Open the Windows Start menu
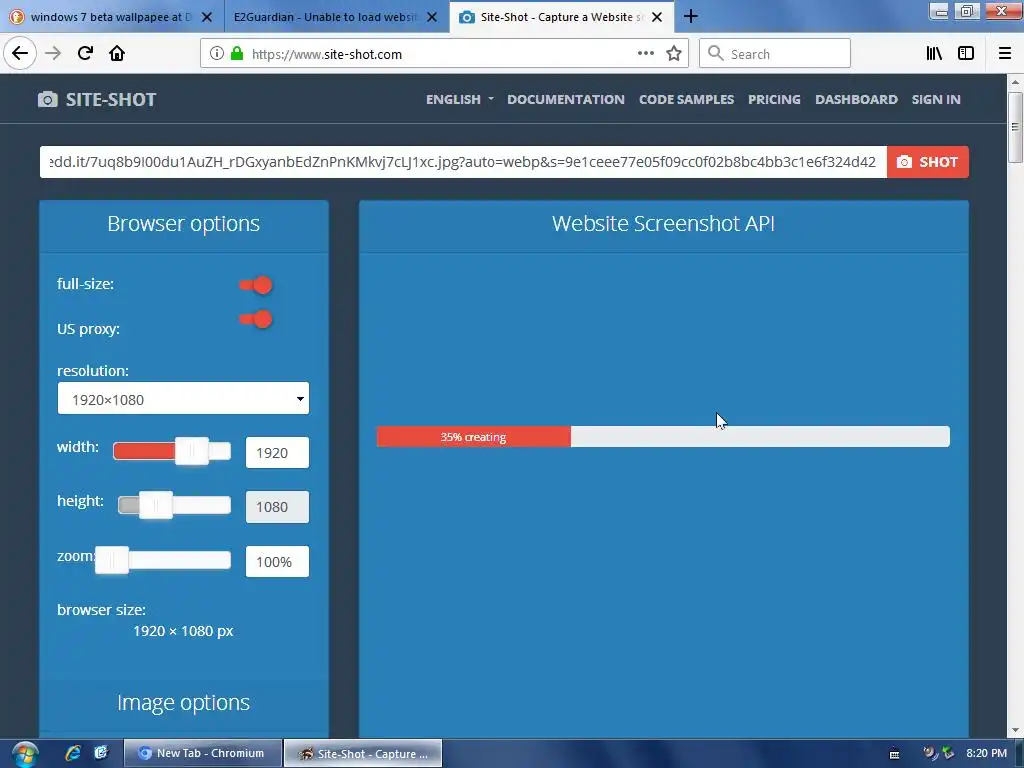 tap(24, 754)
